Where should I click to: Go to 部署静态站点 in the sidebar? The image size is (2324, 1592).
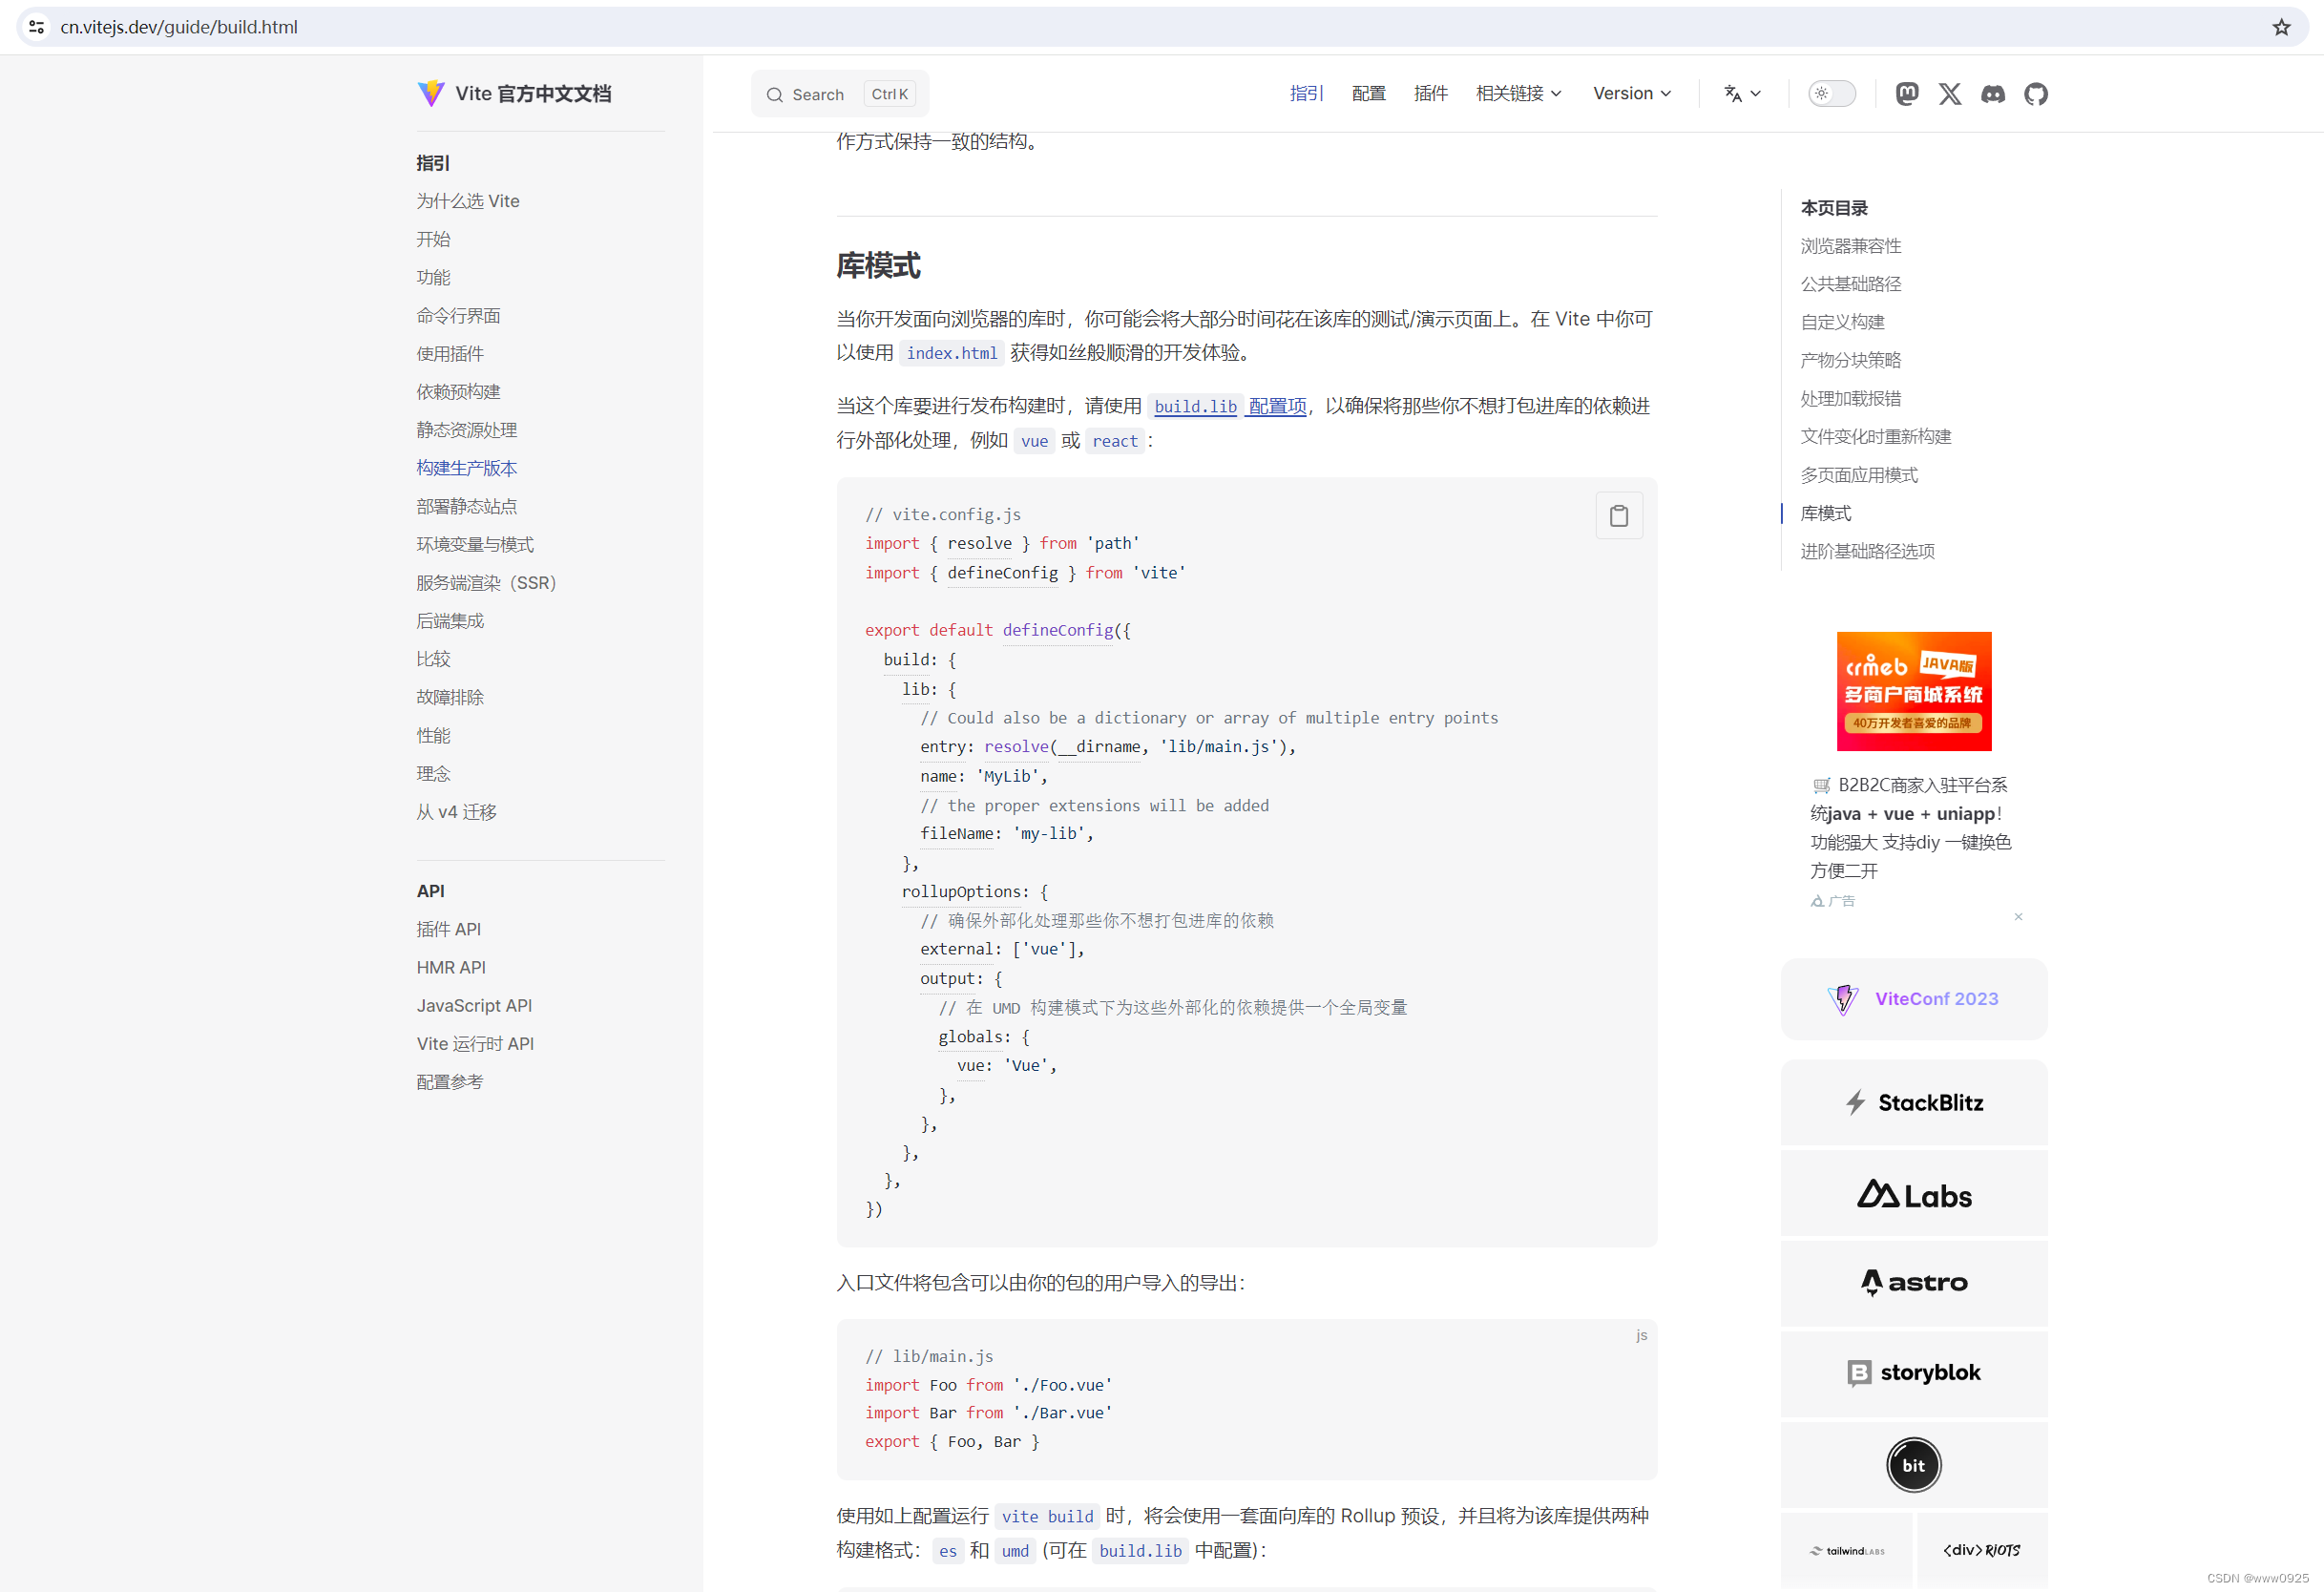pos(466,506)
